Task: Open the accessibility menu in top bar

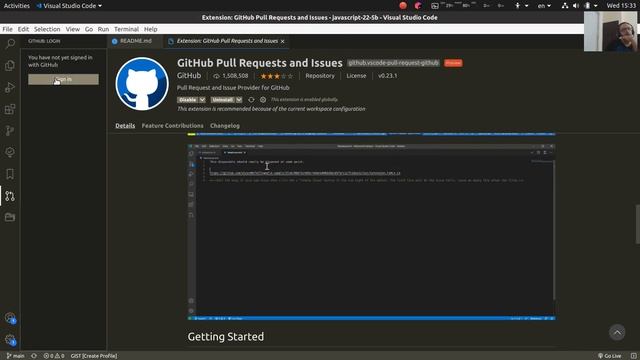Action: click(x=521, y=6)
